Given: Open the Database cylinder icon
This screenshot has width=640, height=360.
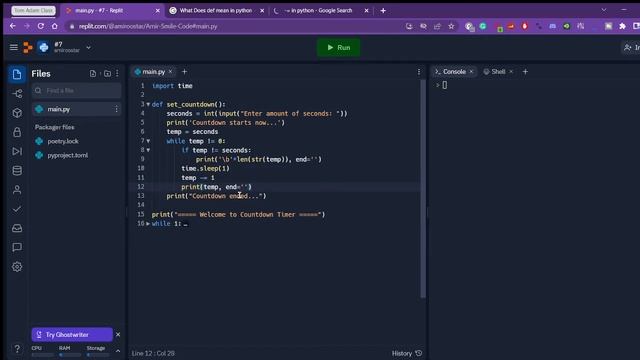Looking at the screenshot, I should [17, 171].
